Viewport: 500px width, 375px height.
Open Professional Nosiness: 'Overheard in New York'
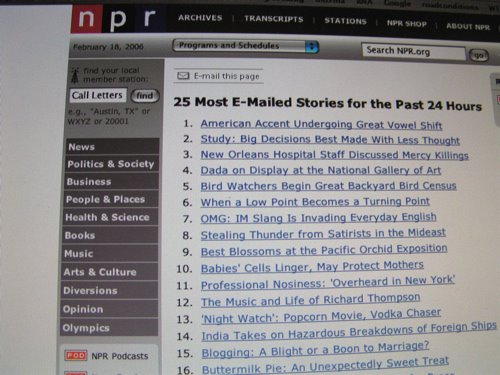coord(328,283)
